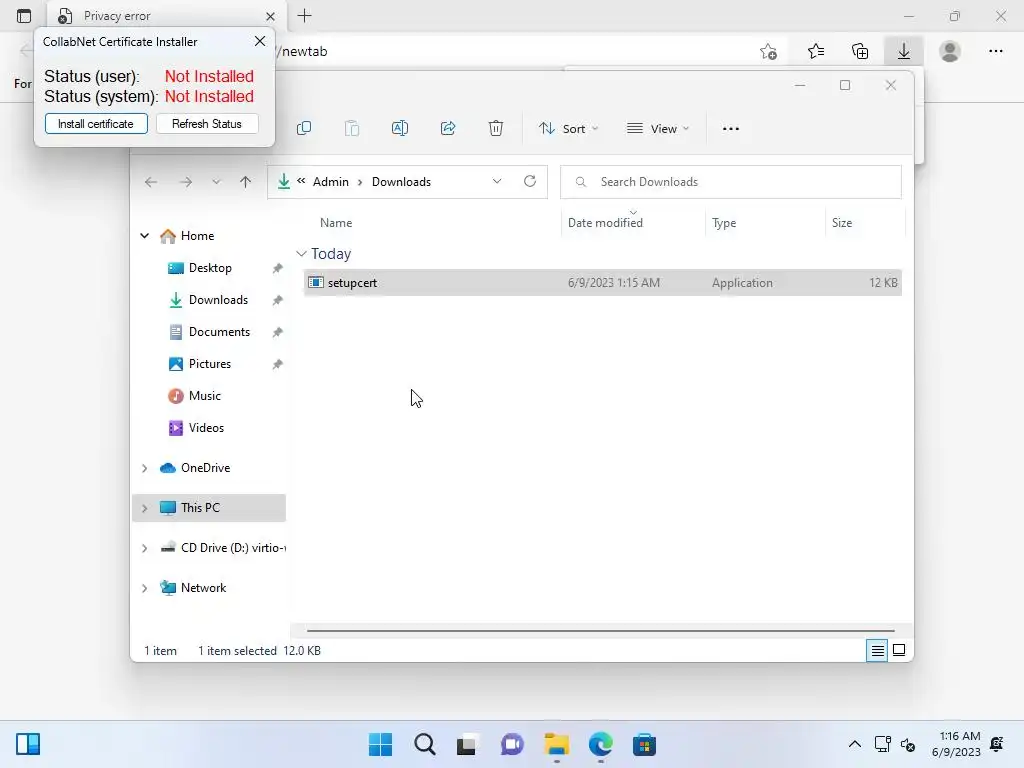Open Edge Settings and more menu
Image resolution: width=1024 pixels, height=768 pixels.
[x=996, y=51]
